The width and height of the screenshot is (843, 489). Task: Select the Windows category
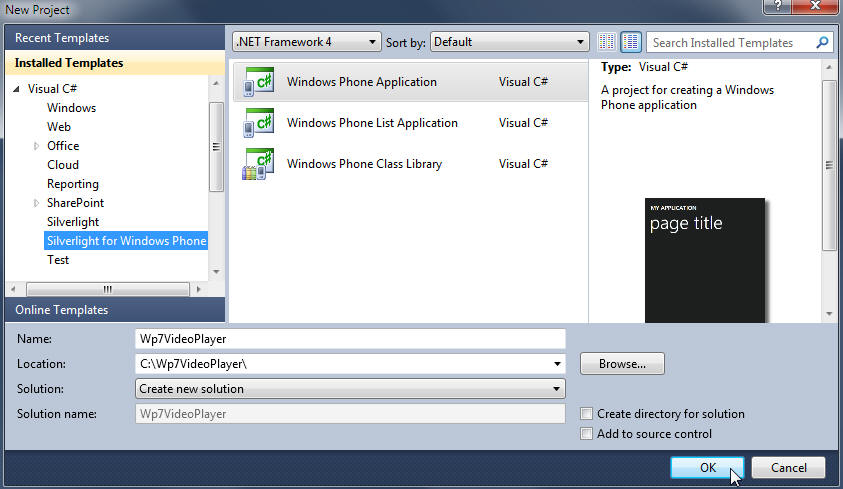[72, 107]
